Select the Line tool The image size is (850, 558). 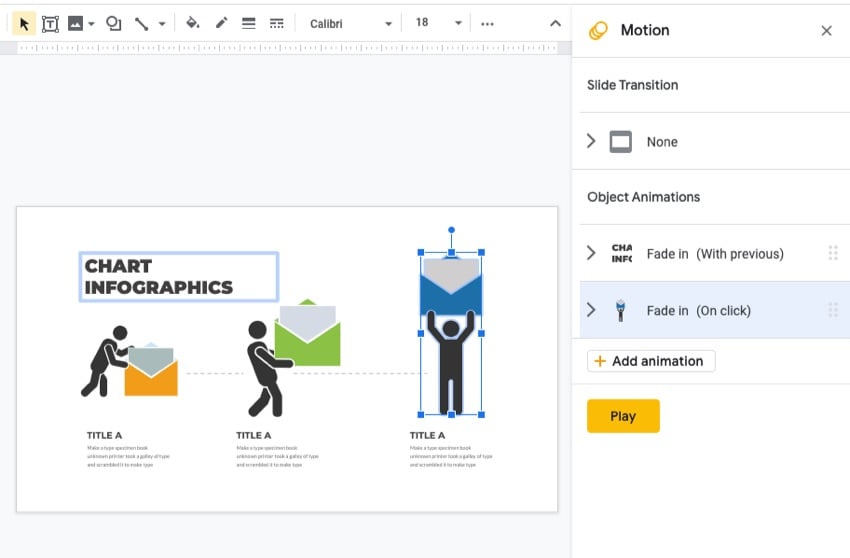[142, 23]
